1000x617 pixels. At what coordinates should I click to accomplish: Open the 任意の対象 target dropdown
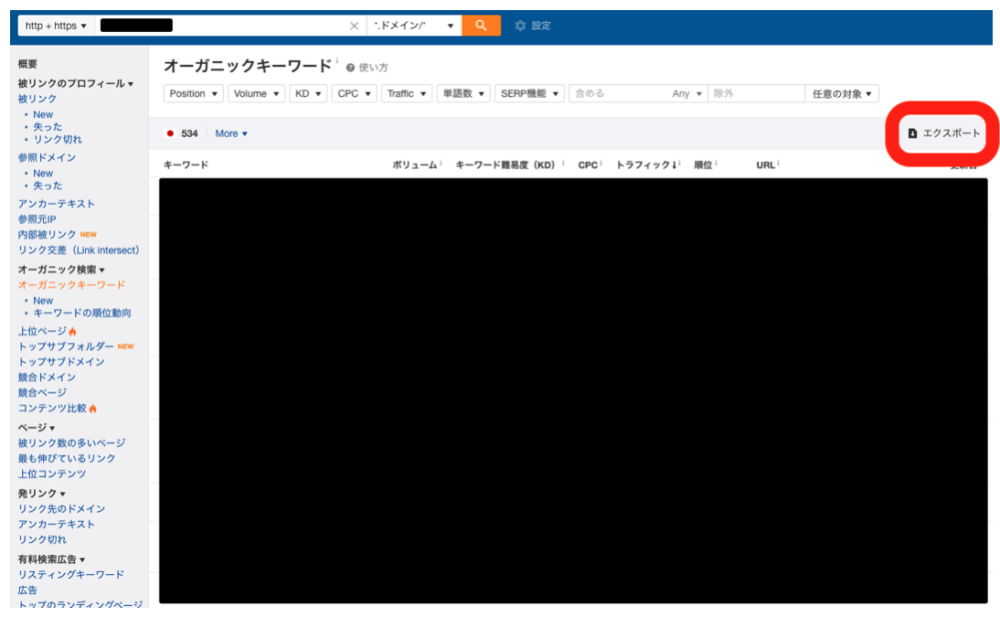(x=842, y=94)
